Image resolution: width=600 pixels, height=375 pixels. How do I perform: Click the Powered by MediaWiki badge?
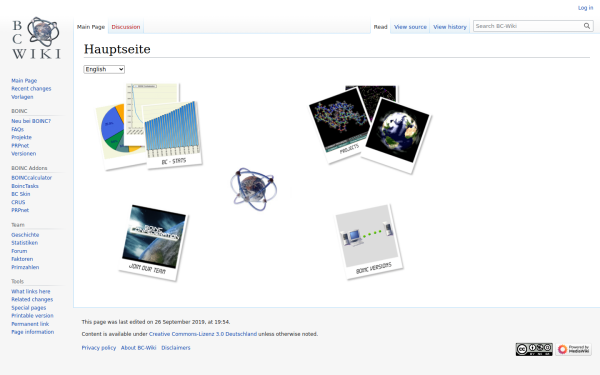pos(573,349)
